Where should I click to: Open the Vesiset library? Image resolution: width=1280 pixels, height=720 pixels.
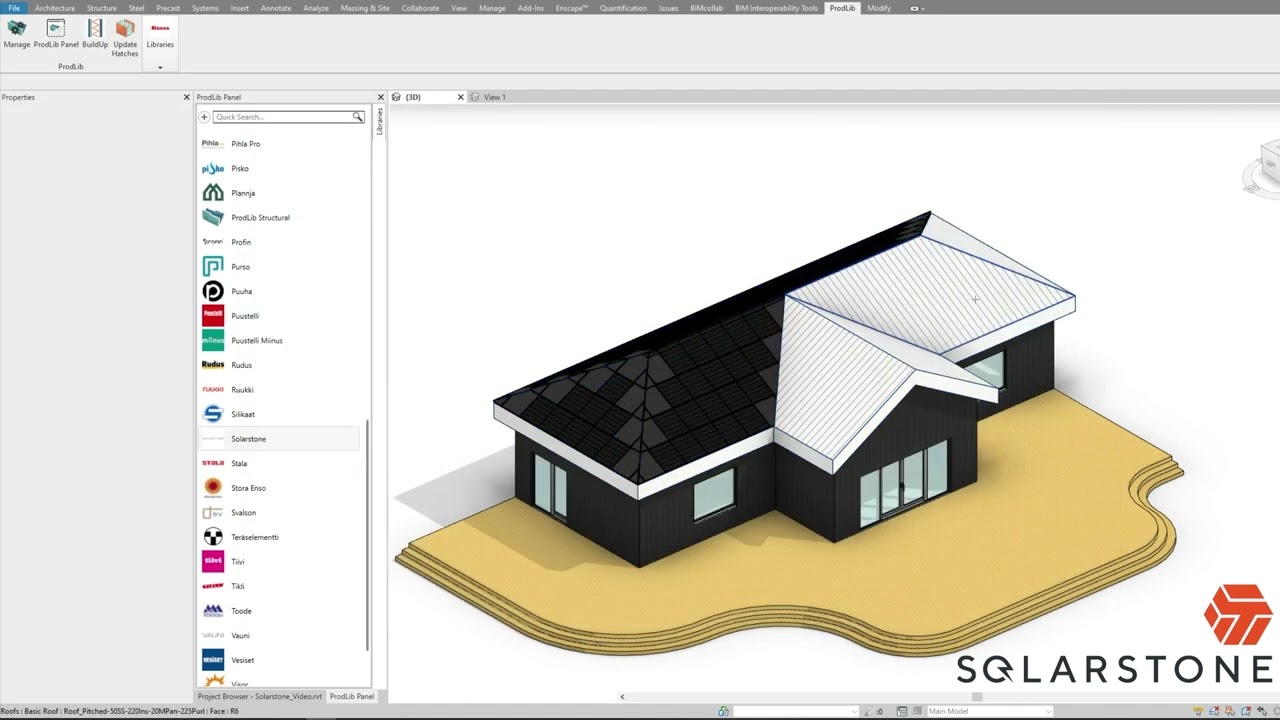(279, 660)
